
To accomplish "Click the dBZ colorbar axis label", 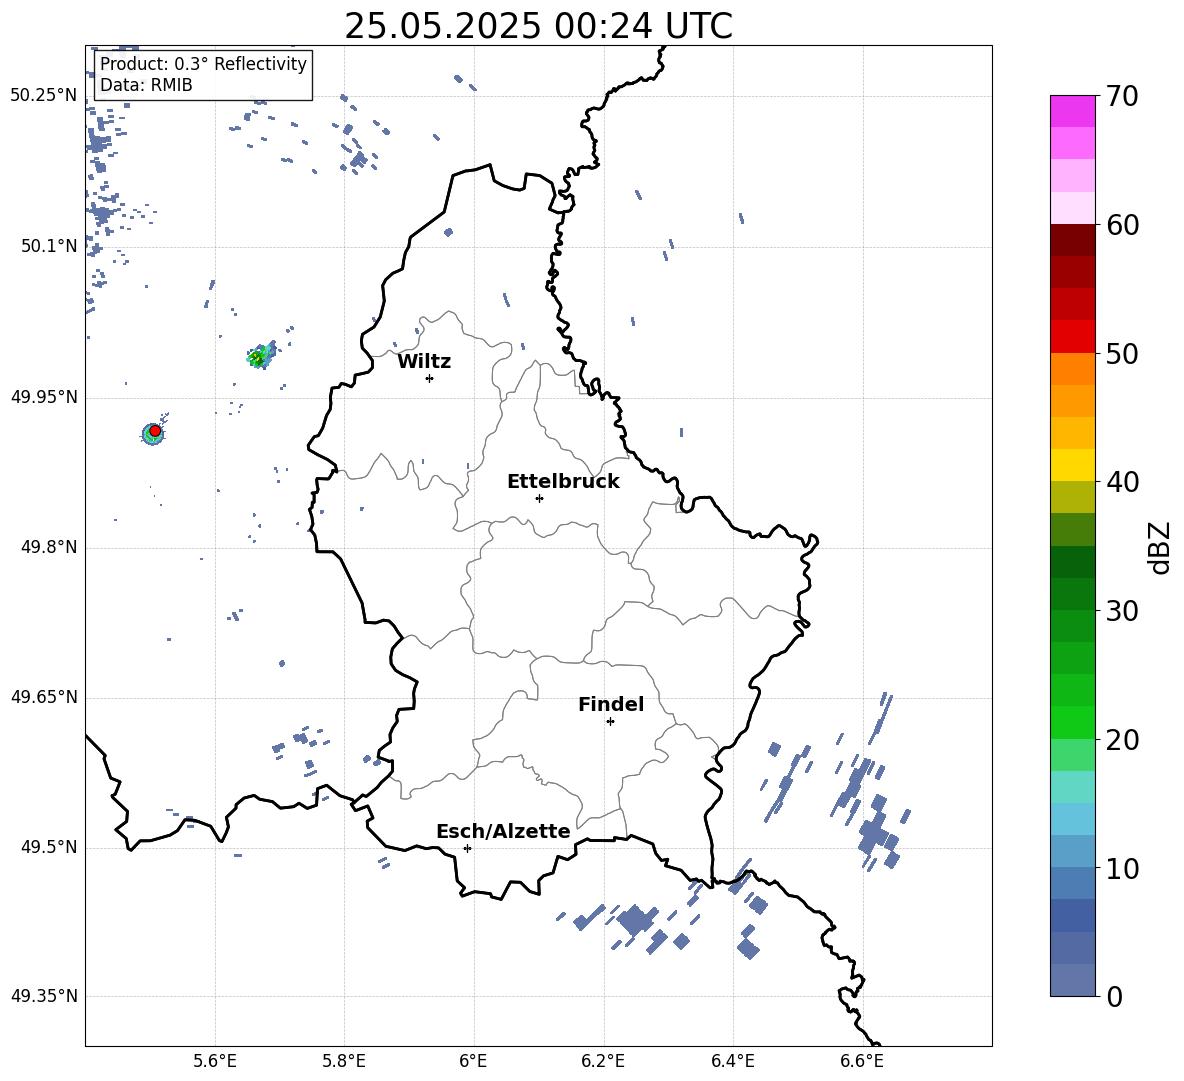I will click(x=1160, y=547).
